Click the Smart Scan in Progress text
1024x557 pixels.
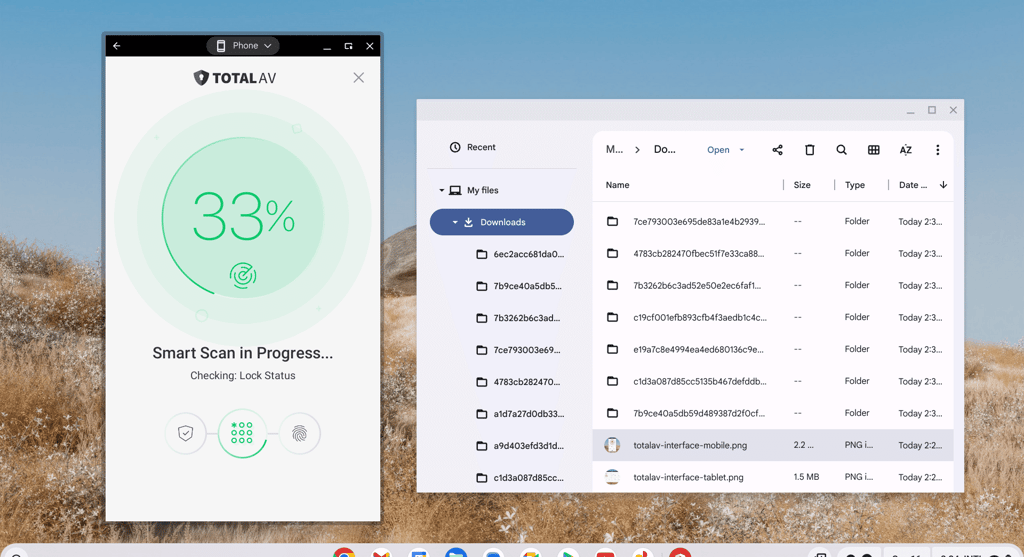243,353
